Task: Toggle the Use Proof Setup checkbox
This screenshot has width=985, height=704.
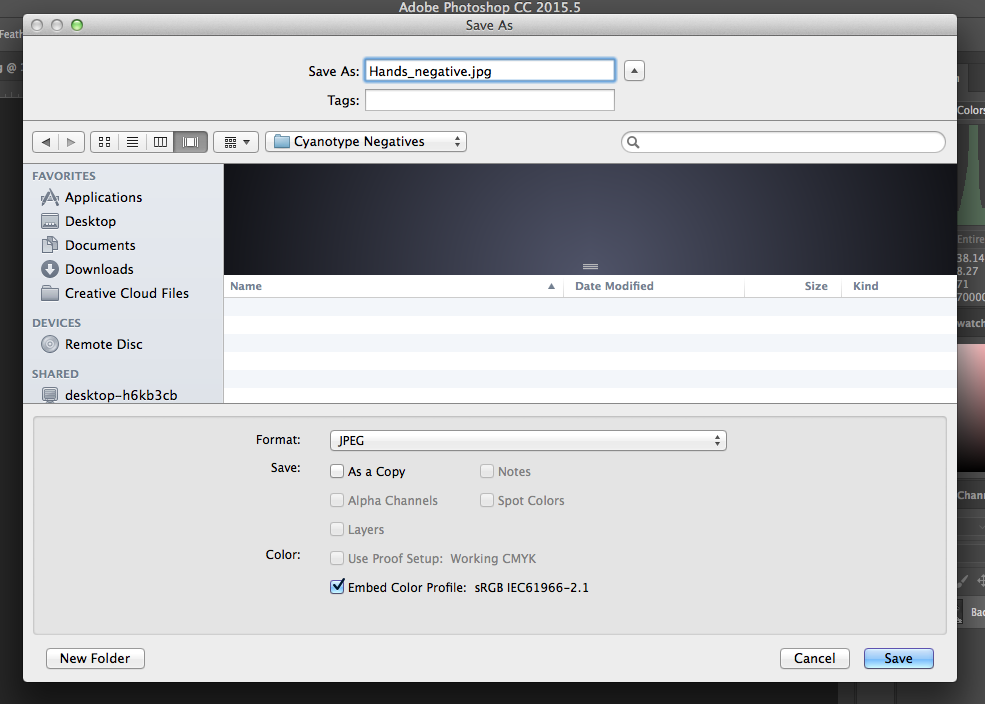Action: click(337, 558)
